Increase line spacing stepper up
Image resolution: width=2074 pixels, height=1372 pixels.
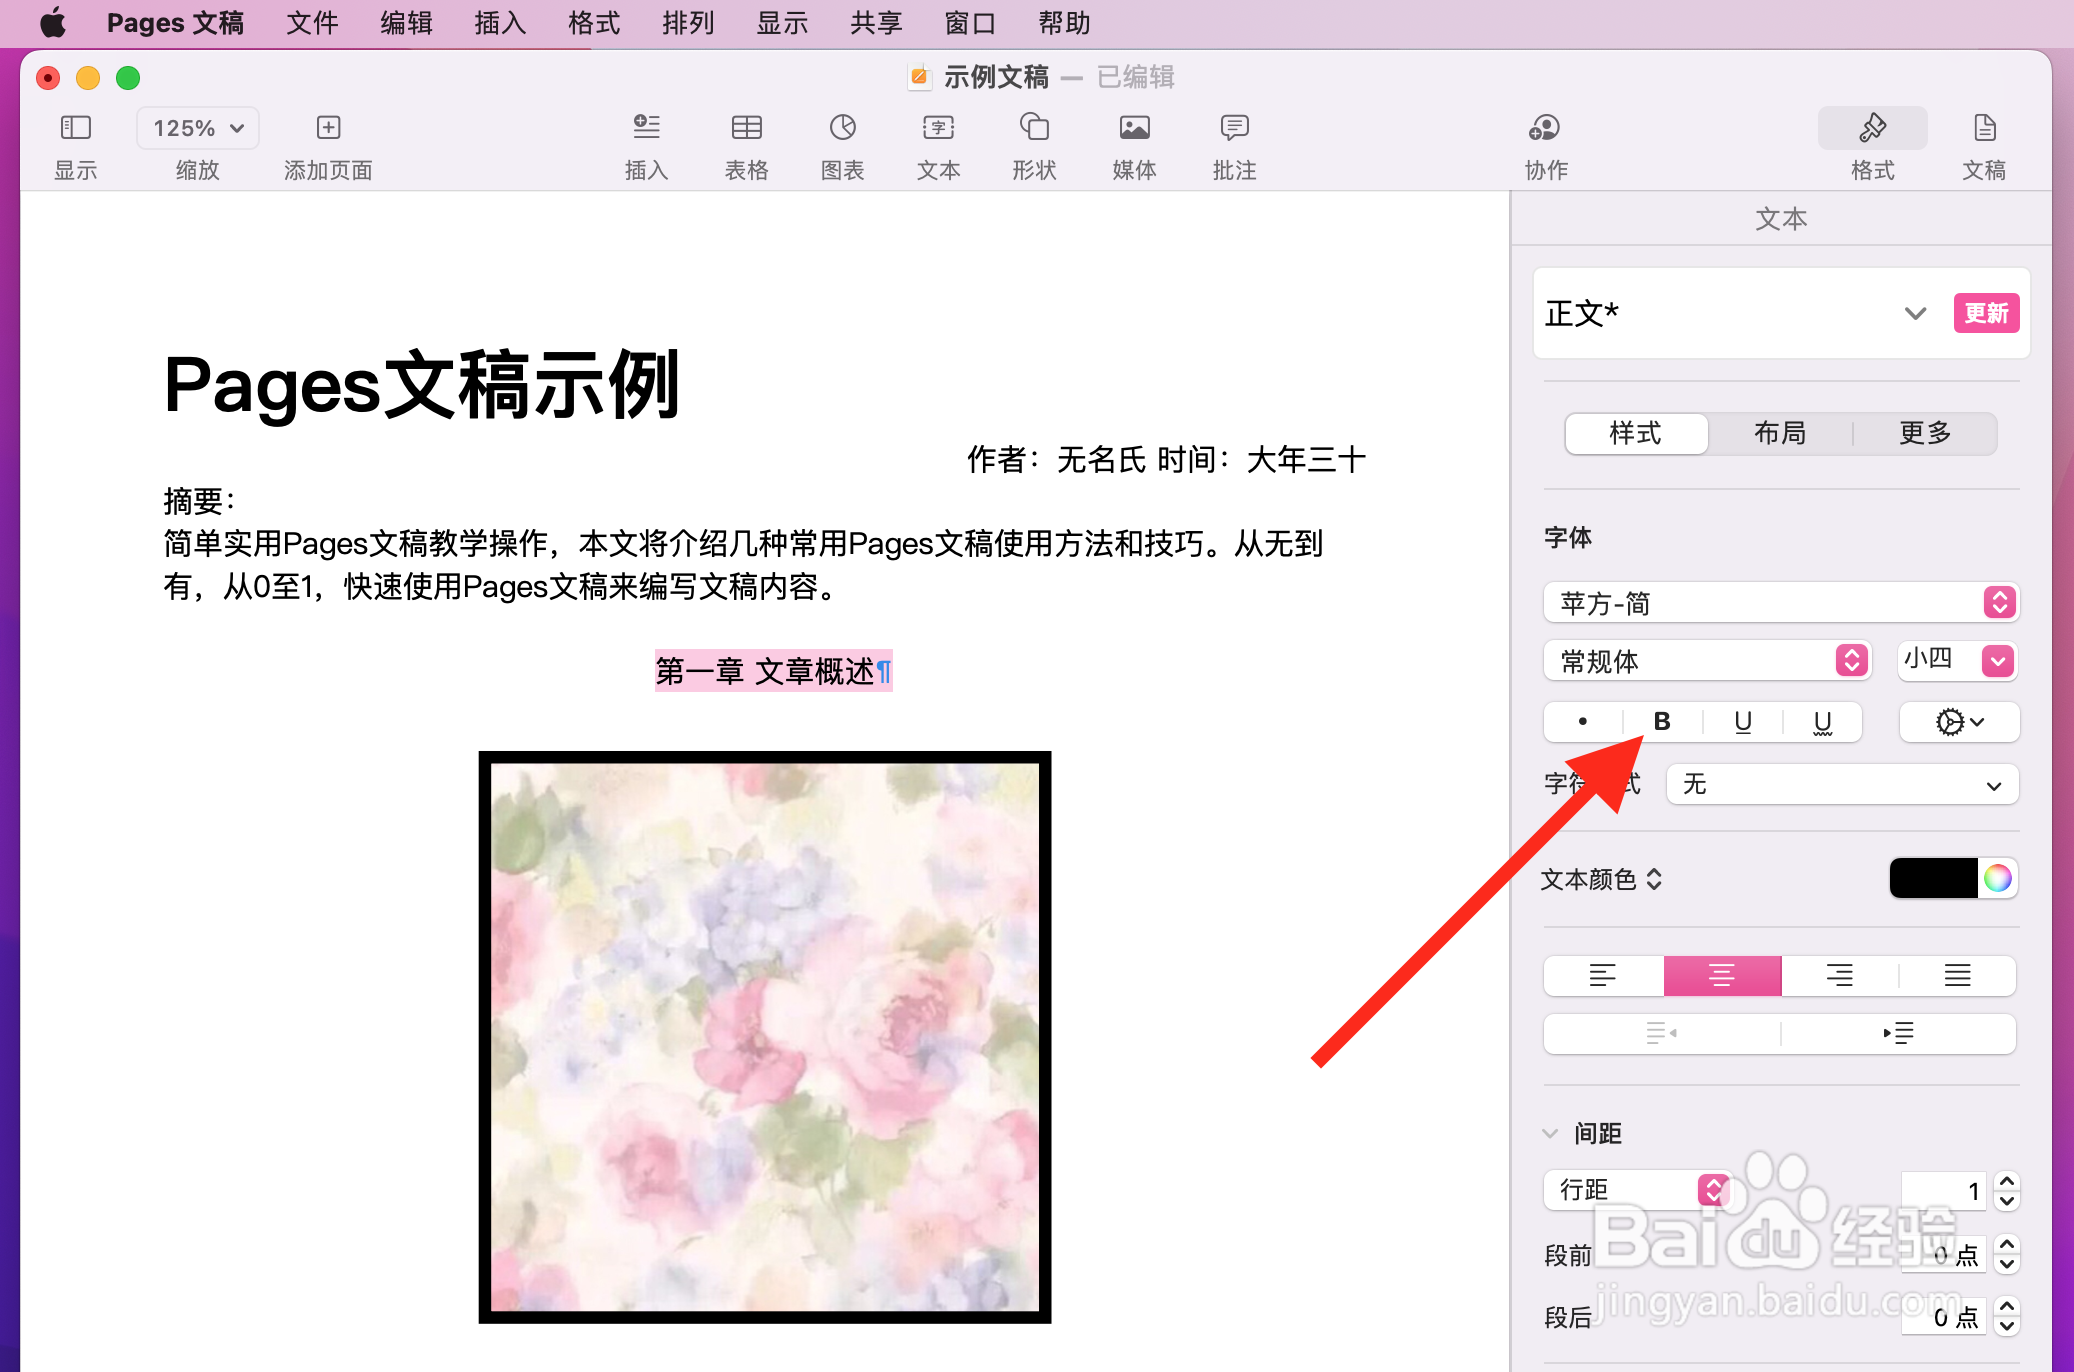2006,1181
